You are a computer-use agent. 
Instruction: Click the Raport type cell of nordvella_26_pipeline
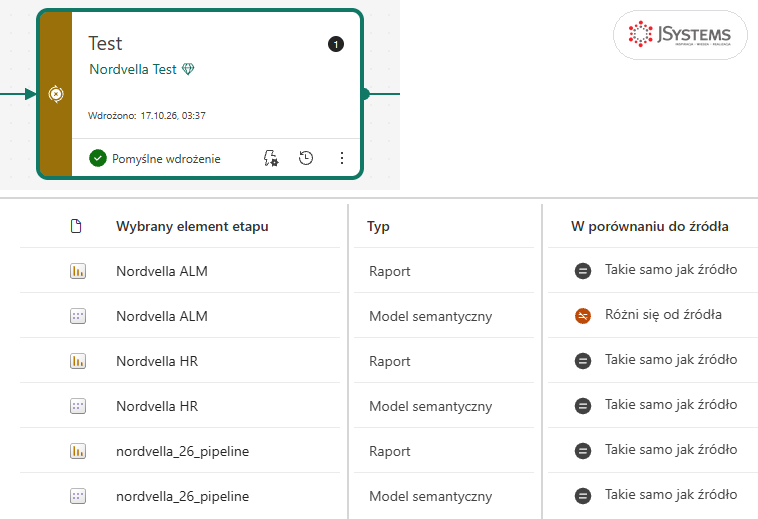tap(390, 451)
